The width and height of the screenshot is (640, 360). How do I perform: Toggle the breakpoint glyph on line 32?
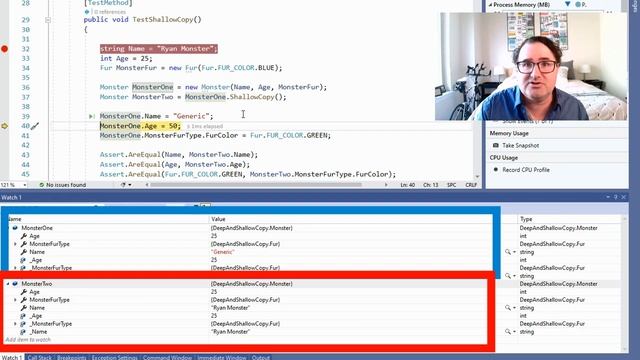pos(4,49)
